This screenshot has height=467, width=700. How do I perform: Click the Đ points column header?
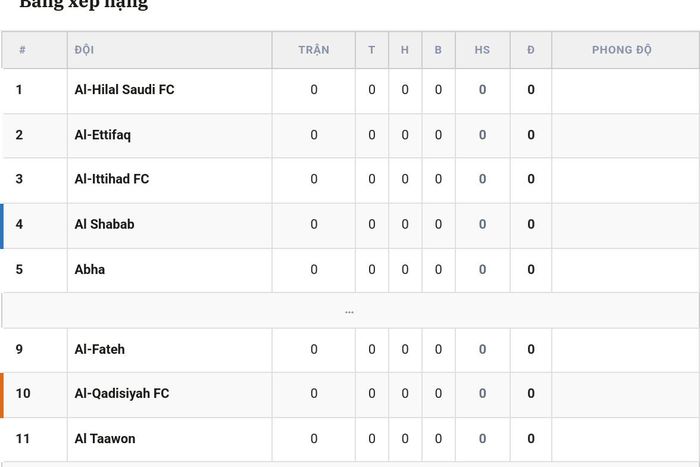531,50
